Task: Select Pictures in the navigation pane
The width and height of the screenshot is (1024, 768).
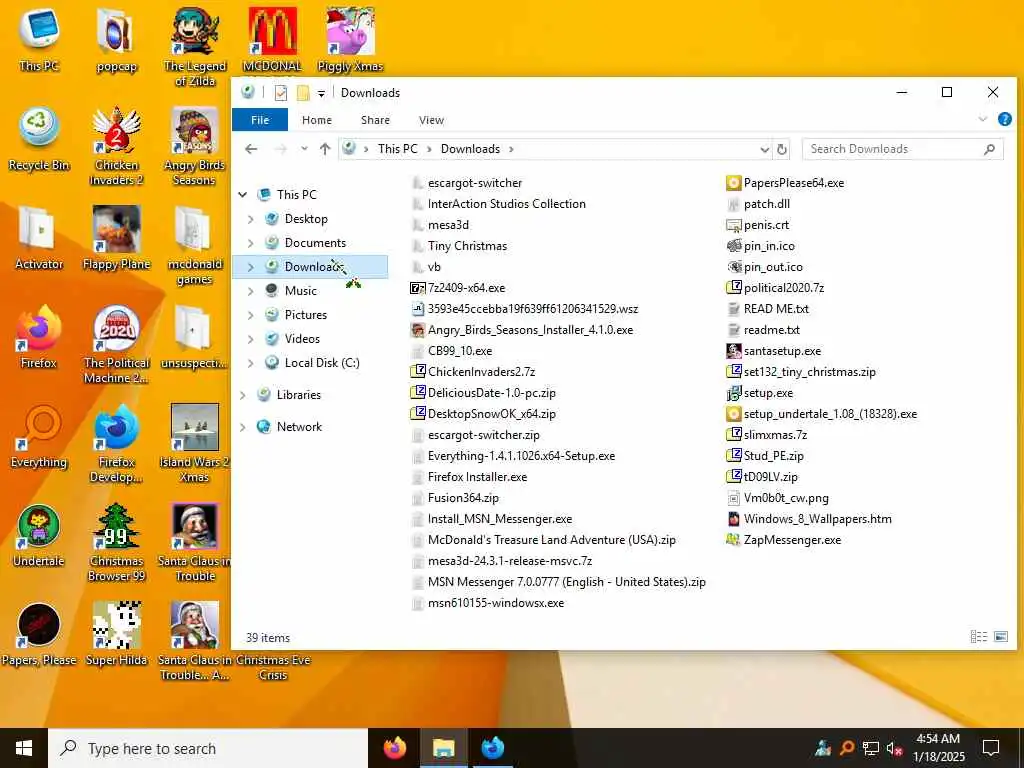Action: (x=306, y=315)
